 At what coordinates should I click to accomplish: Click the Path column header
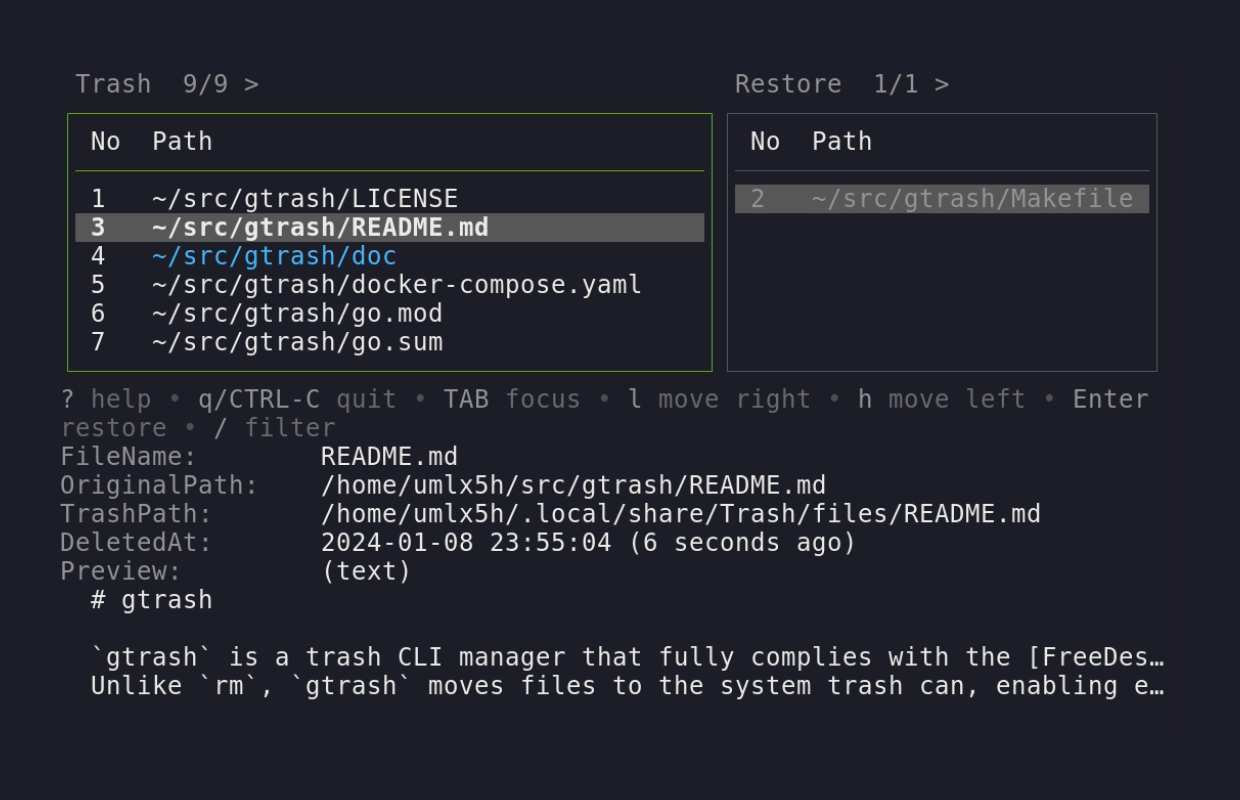182,141
